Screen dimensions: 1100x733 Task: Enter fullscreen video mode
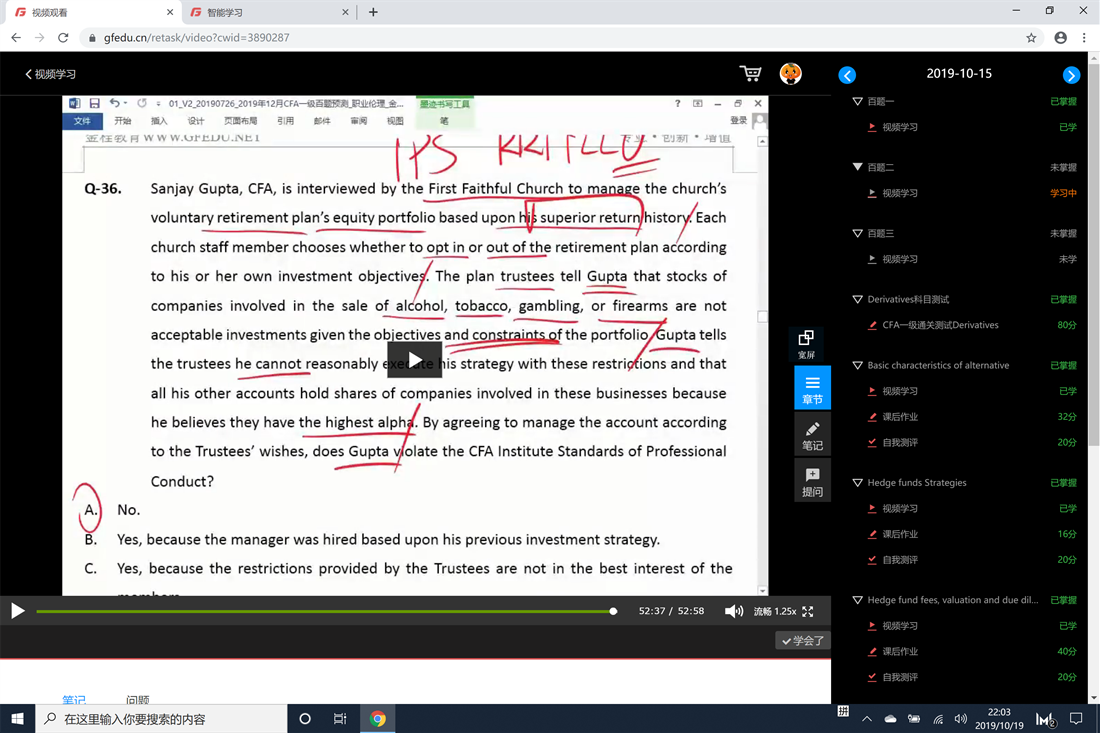click(807, 611)
